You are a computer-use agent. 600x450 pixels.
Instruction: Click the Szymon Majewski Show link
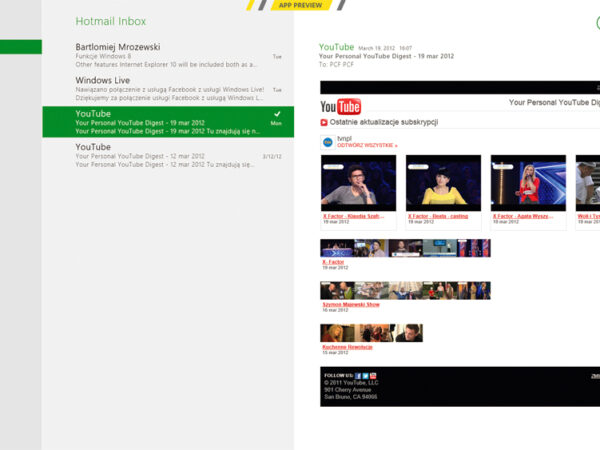(x=350, y=304)
